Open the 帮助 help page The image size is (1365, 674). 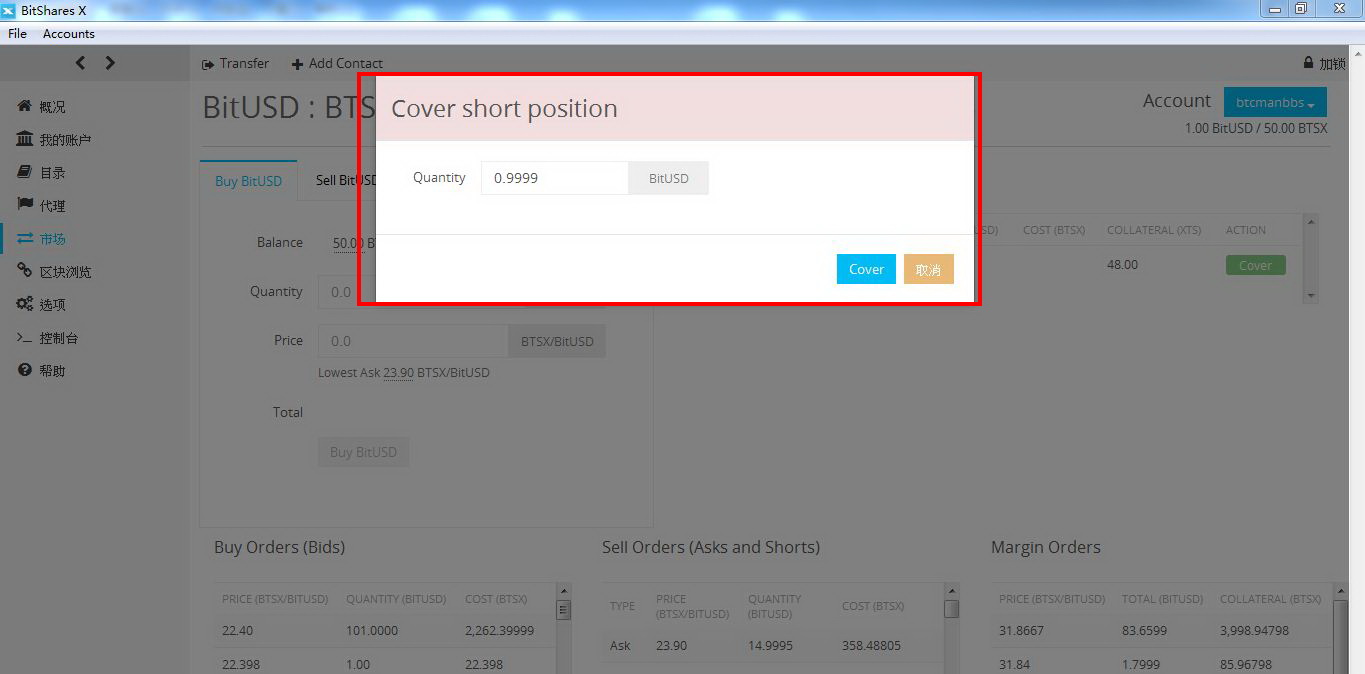pos(41,371)
